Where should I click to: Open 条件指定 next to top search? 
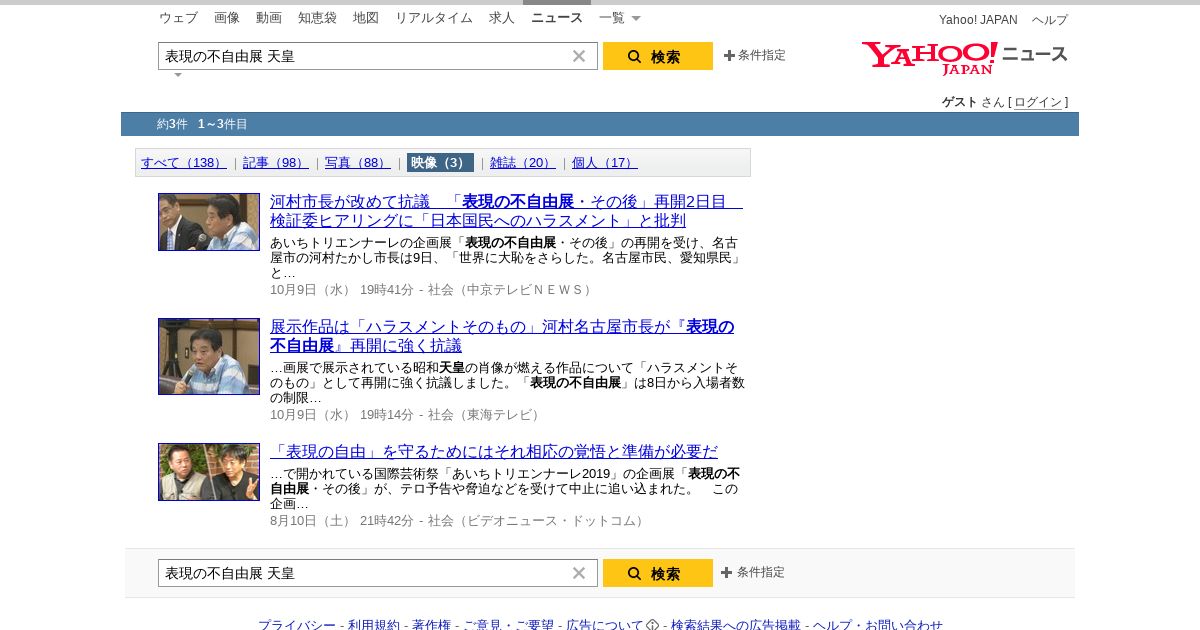click(x=755, y=56)
